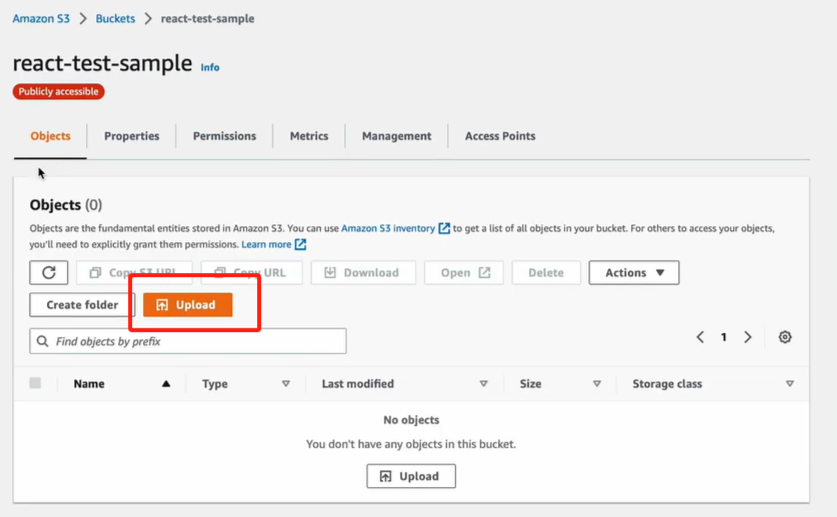
Task: Click page number 1 in pagination
Action: pyautogui.click(x=724, y=337)
